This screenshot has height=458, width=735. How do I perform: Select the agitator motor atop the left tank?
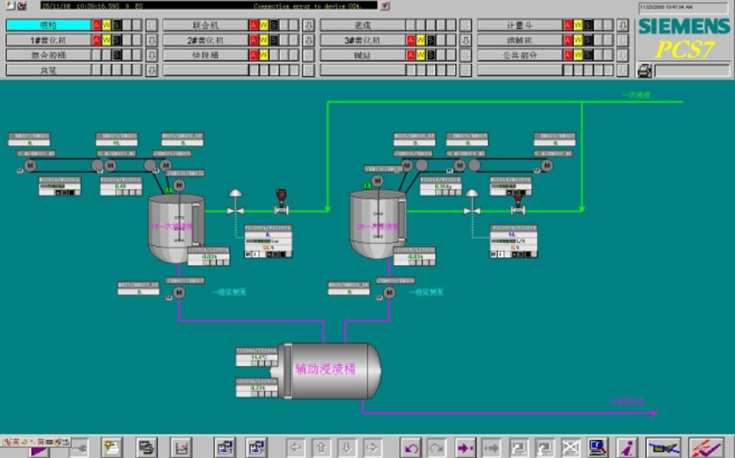click(x=179, y=185)
